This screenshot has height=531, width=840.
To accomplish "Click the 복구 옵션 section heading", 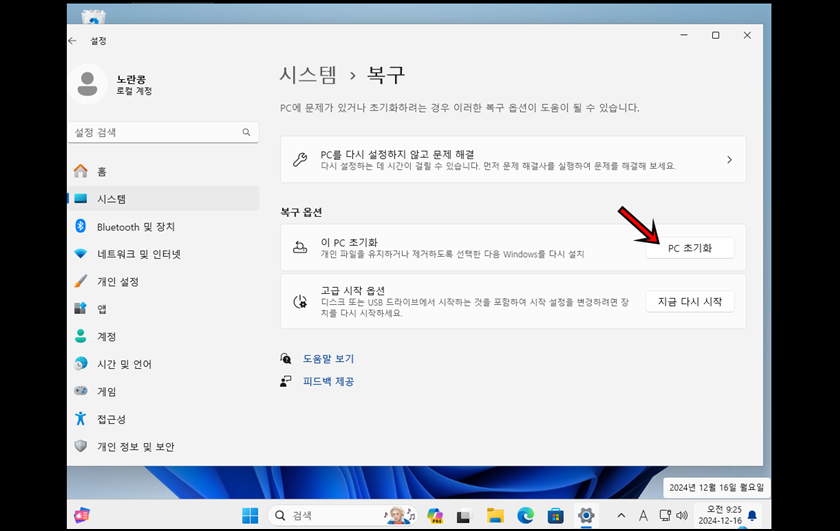I will (301, 212).
